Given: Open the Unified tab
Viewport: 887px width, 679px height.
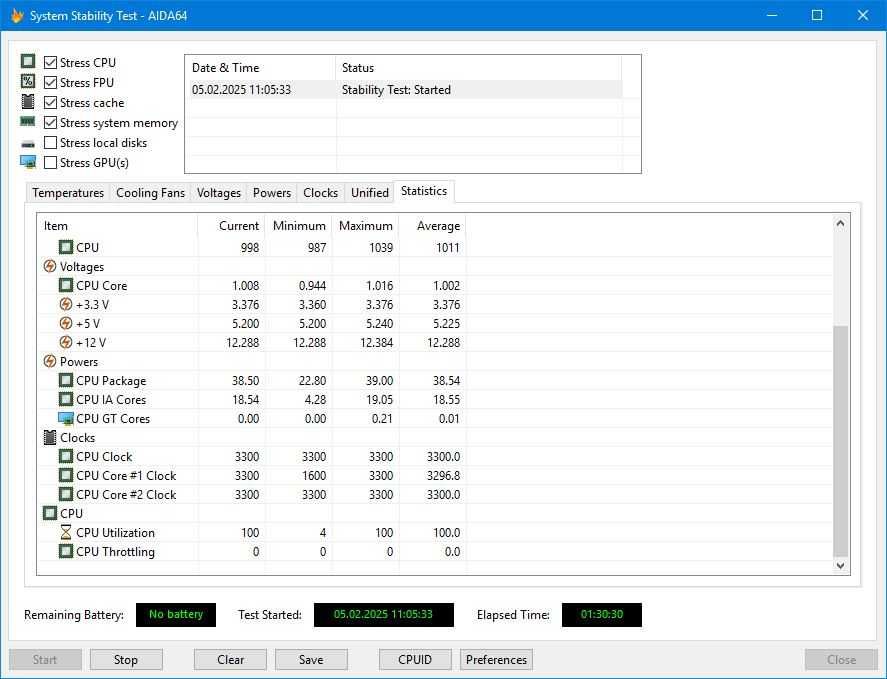Looking at the screenshot, I should click(370, 193).
